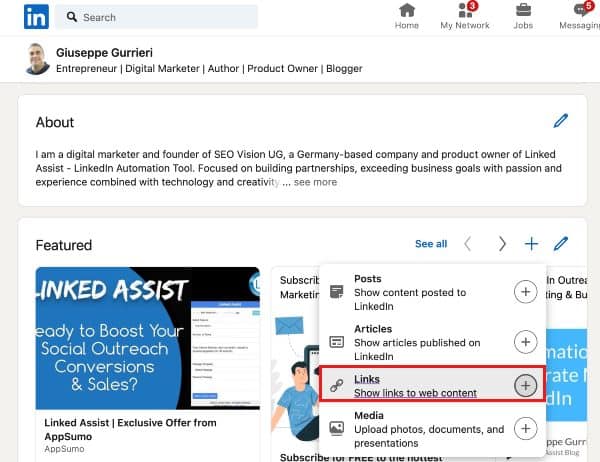Click the plus button next to Media
600x462 pixels.
526,428
